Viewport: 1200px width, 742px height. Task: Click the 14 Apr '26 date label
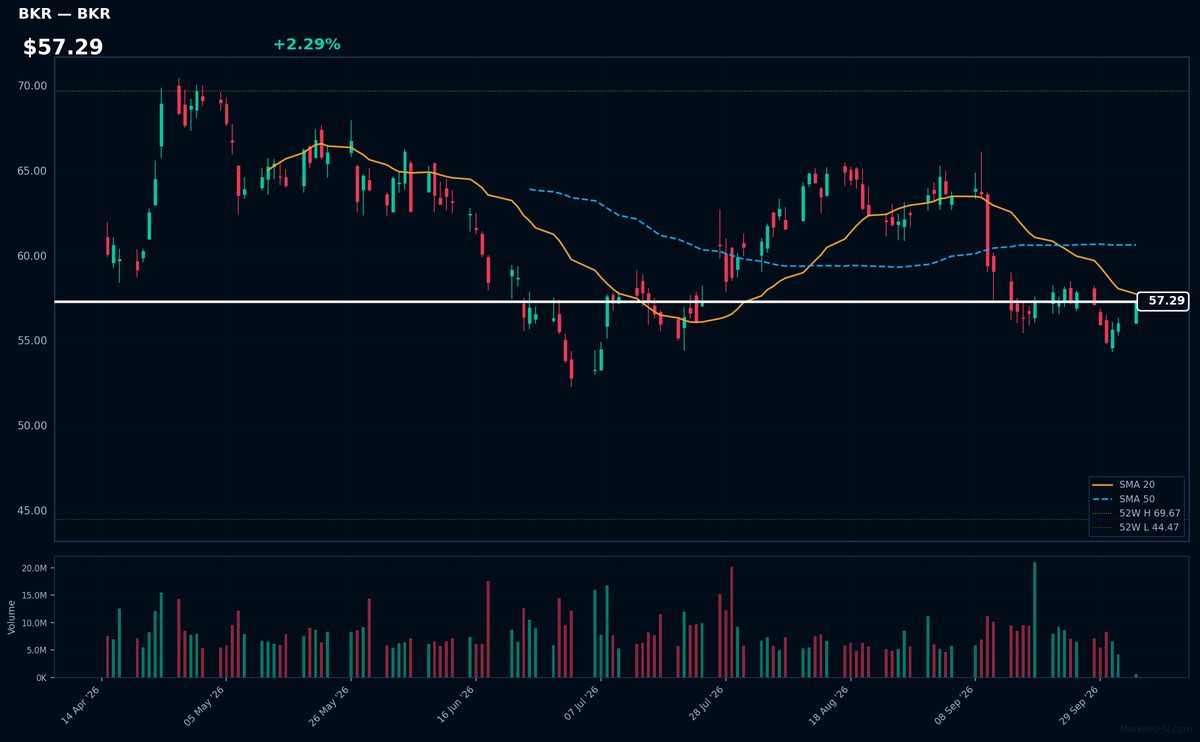(x=81, y=705)
